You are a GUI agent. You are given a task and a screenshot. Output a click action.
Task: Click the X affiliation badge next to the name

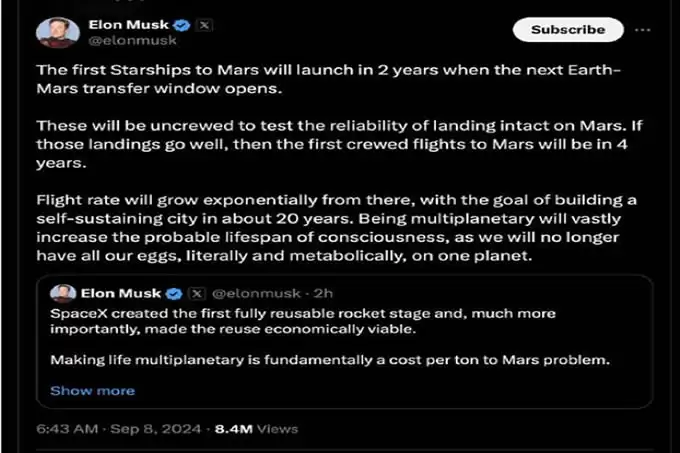(204, 25)
